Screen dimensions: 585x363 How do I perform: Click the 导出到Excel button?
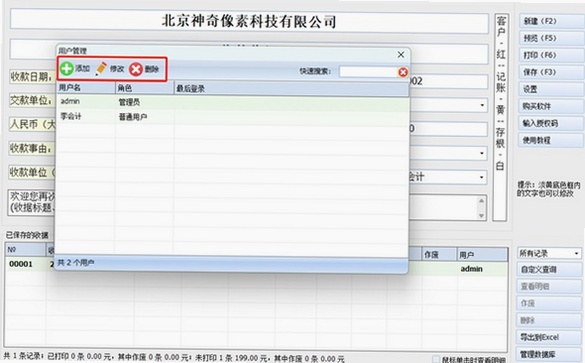pyautogui.click(x=550, y=337)
